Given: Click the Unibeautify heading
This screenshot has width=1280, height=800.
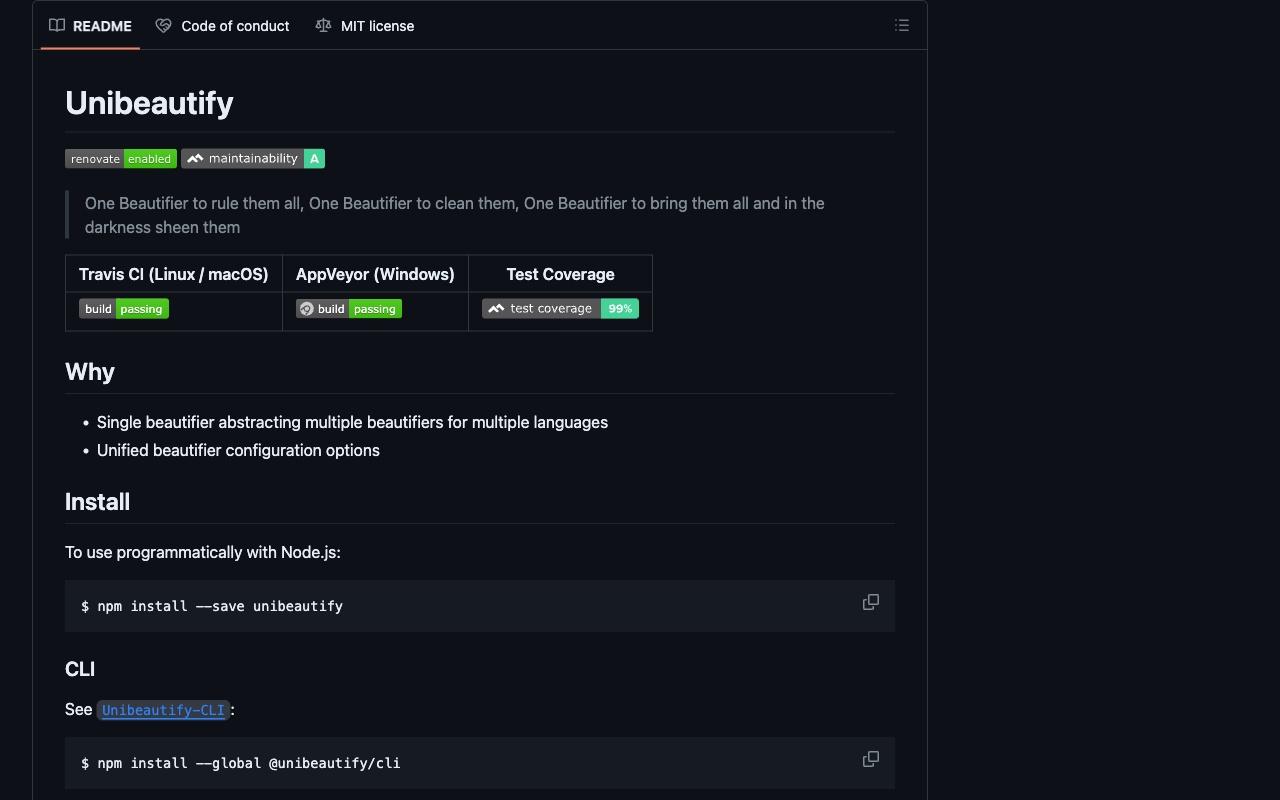Looking at the screenshot, I should pos(149,103).
